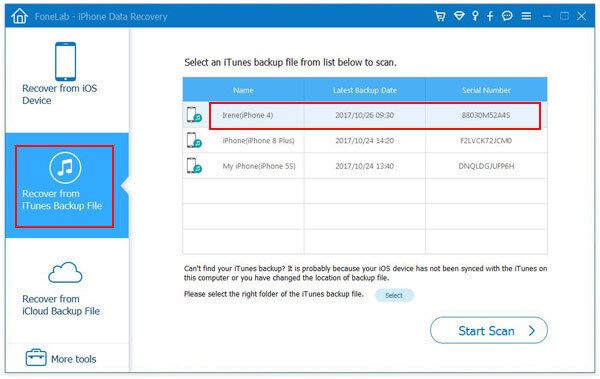Open More tools
600x379 pixels.
[61, 358]
